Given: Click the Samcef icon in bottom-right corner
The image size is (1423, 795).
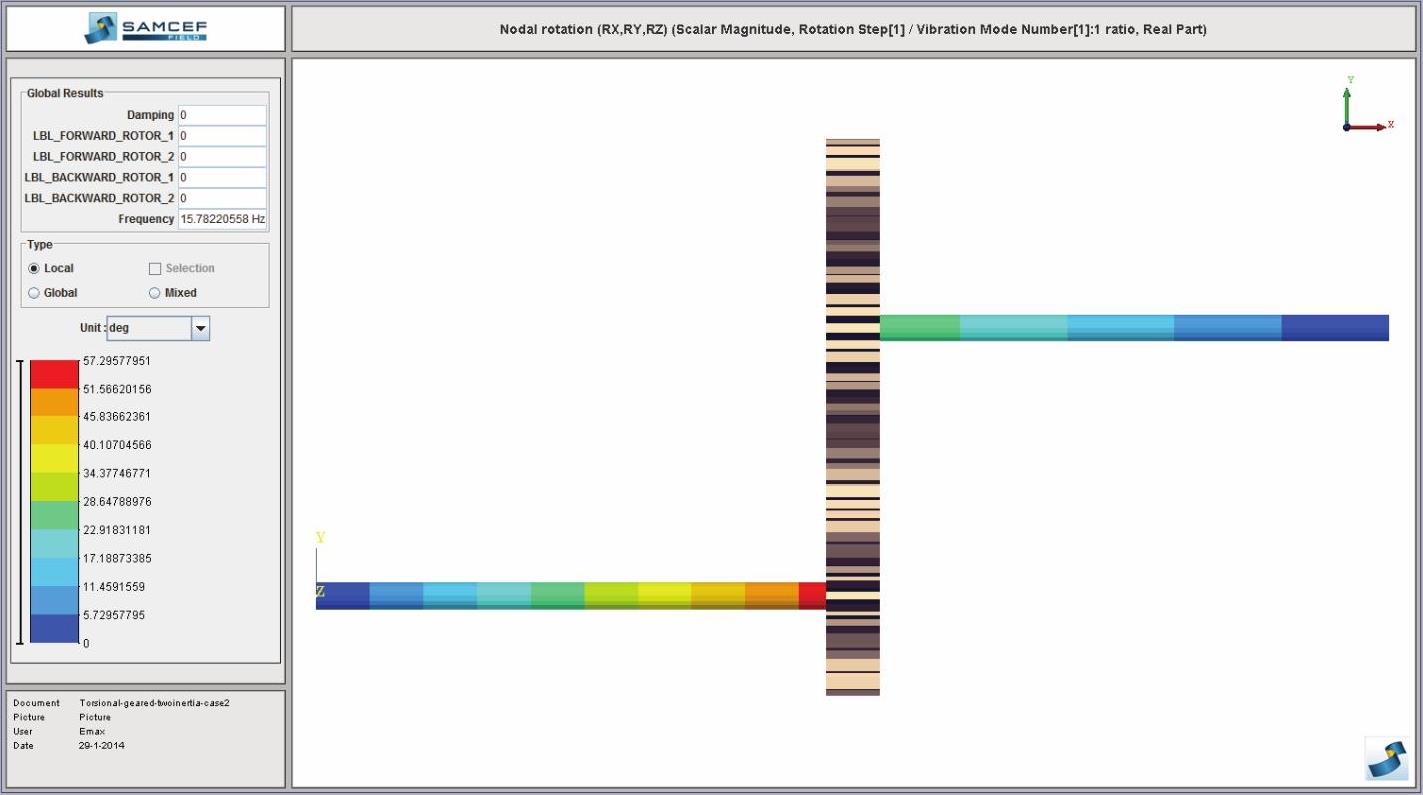Looking at the screenshot, I should pyautogui.click(x=1386, y=759).
